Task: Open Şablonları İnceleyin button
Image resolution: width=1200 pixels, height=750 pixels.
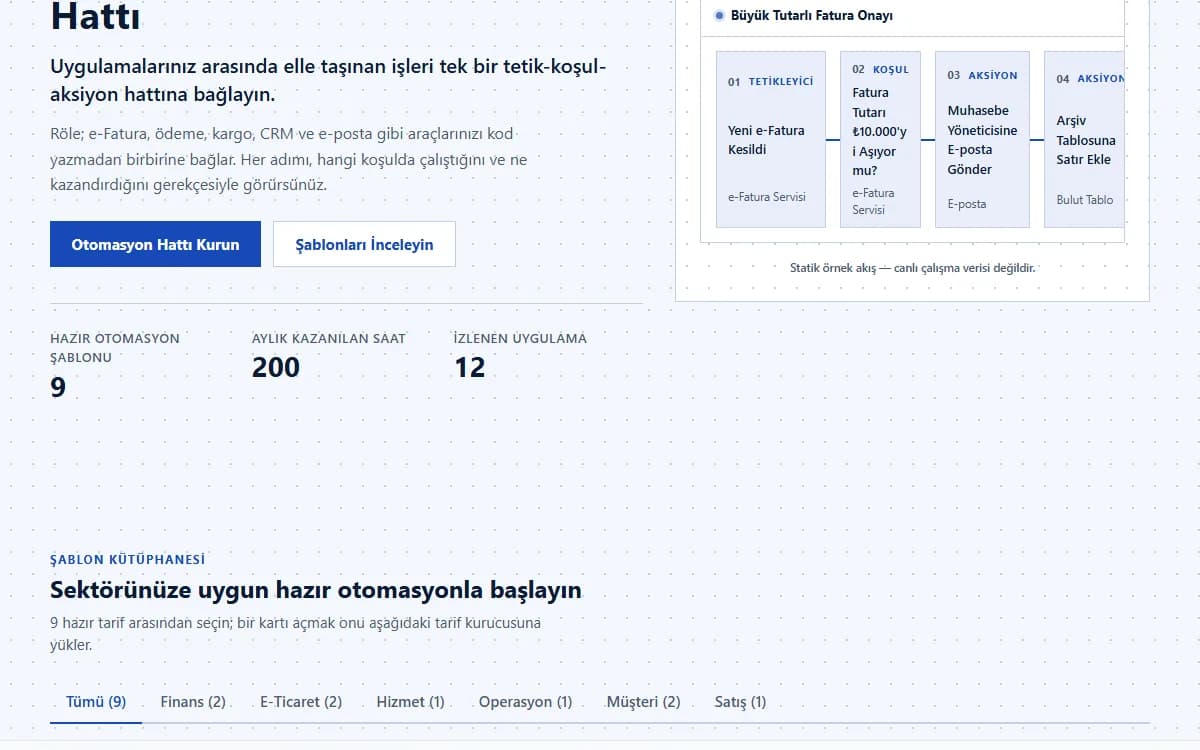Action: click(364, 244)
